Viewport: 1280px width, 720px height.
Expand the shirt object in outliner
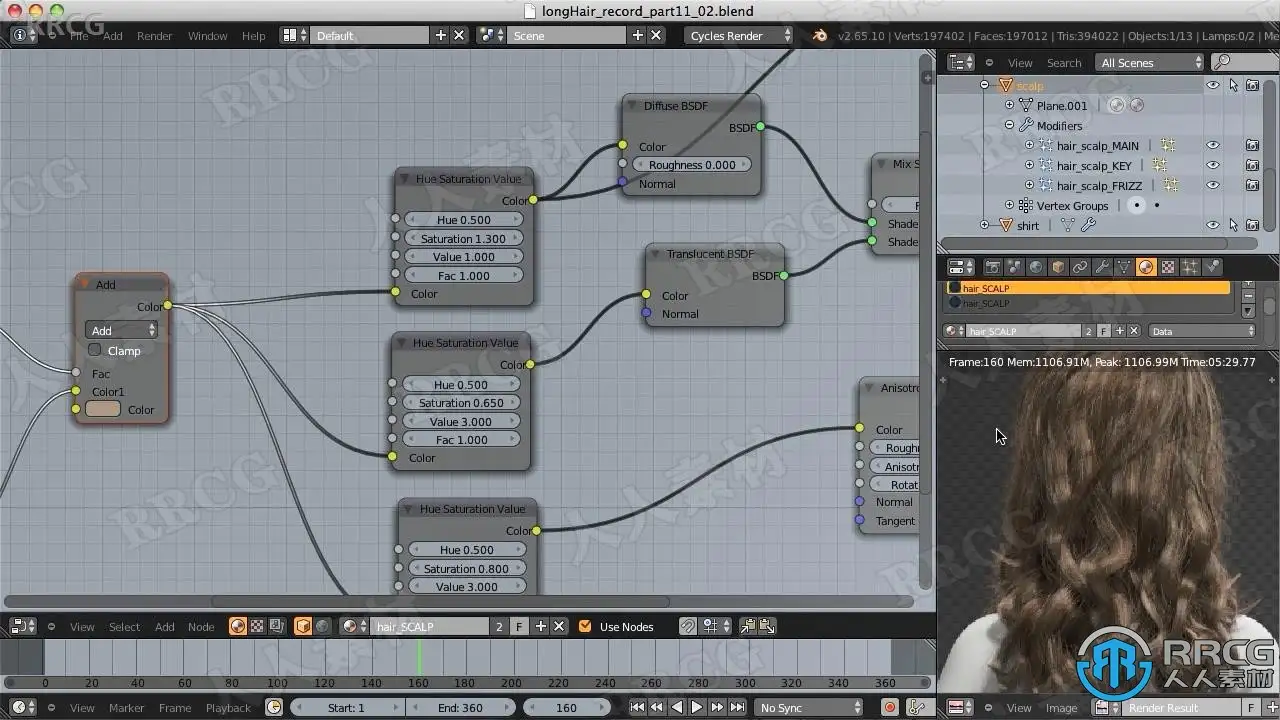tap(985, 225)
